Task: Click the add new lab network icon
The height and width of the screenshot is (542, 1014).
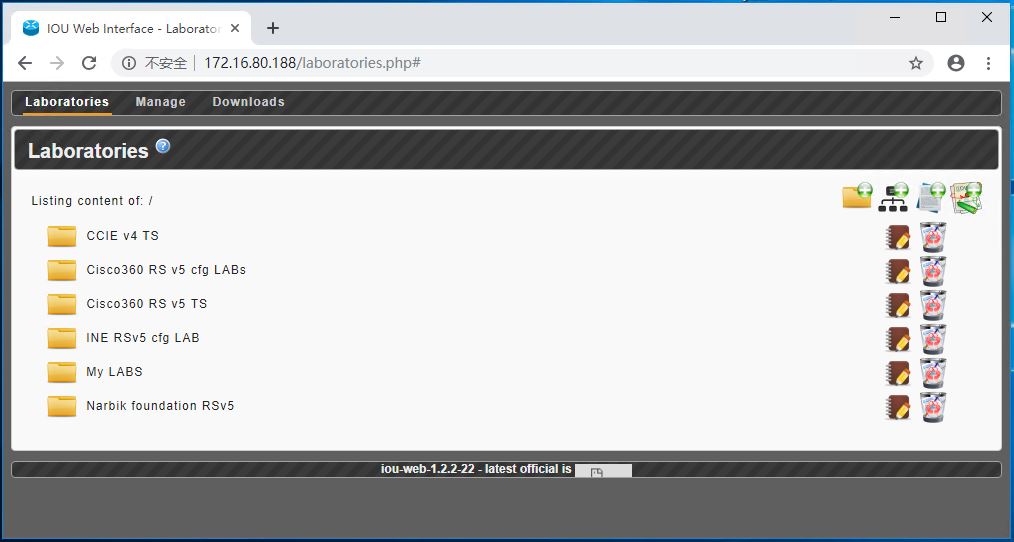Action: [893, 197]
